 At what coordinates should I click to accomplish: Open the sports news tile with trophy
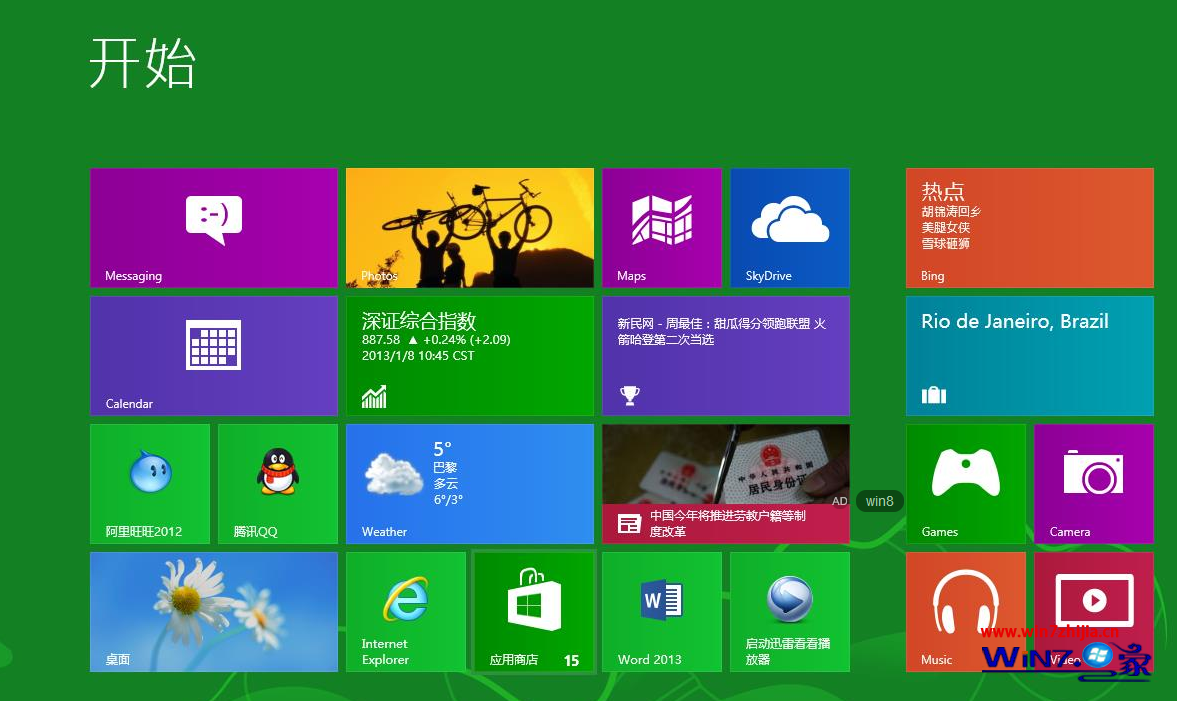pyautogui.click(x=726, y=356)
